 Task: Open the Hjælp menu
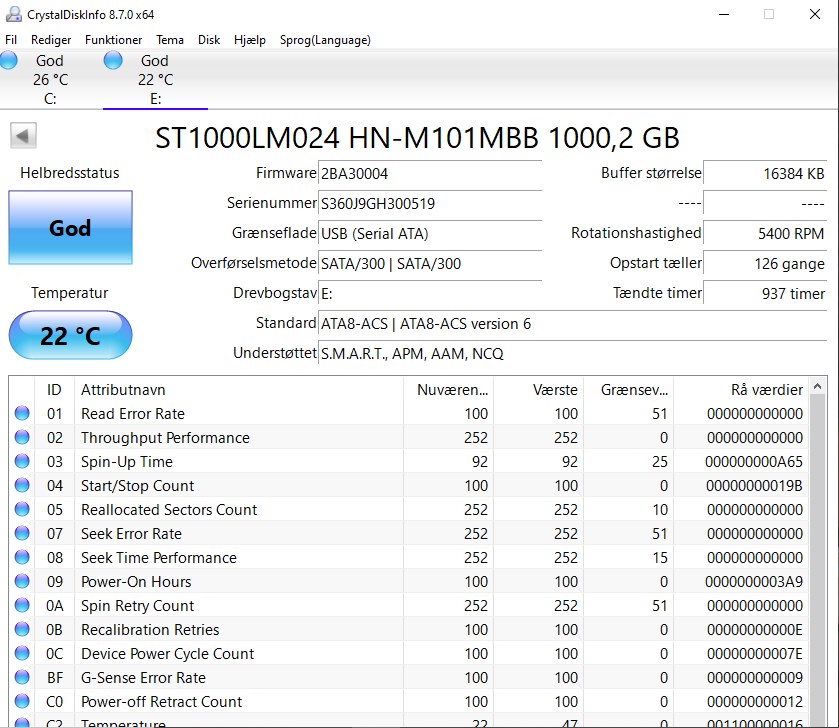point(250,40)
